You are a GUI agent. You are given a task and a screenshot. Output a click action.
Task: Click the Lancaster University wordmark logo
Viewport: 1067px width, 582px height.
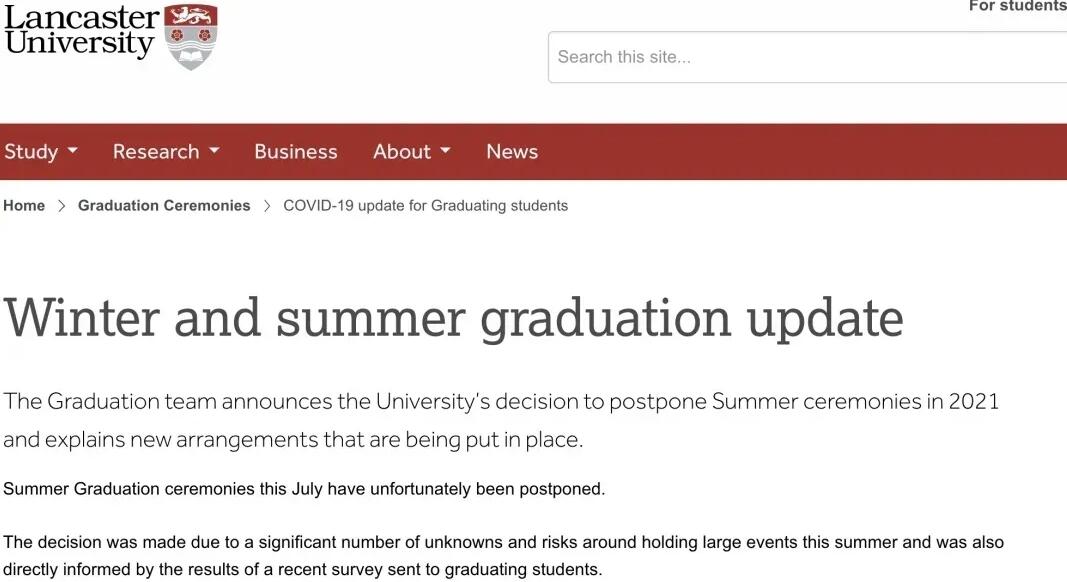tap(80, 31)
